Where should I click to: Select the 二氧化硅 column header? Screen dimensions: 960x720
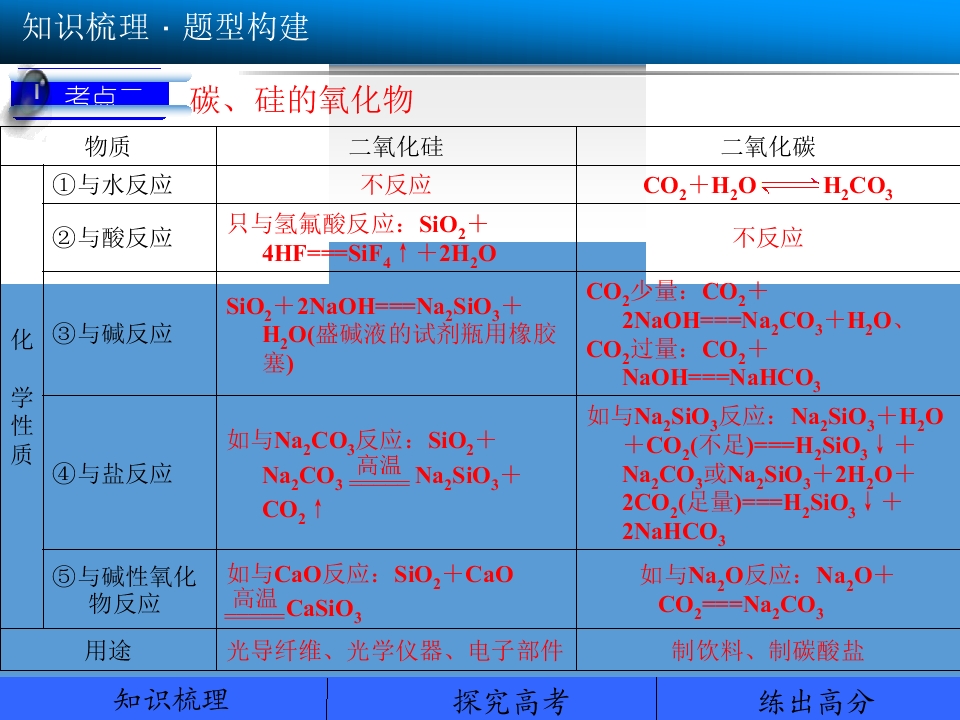(x=396, y=146)
